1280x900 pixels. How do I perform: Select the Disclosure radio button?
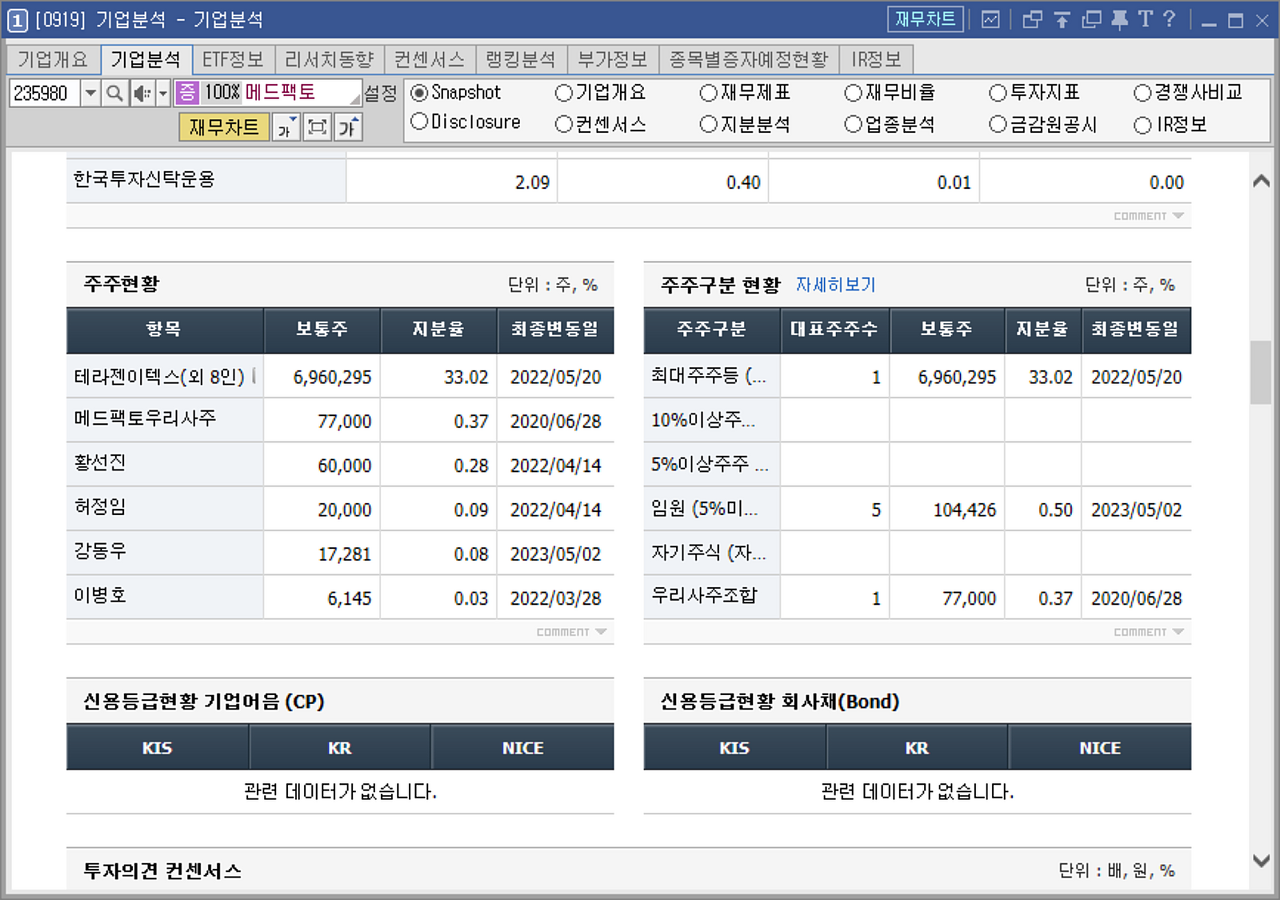[x=419, y=122]
